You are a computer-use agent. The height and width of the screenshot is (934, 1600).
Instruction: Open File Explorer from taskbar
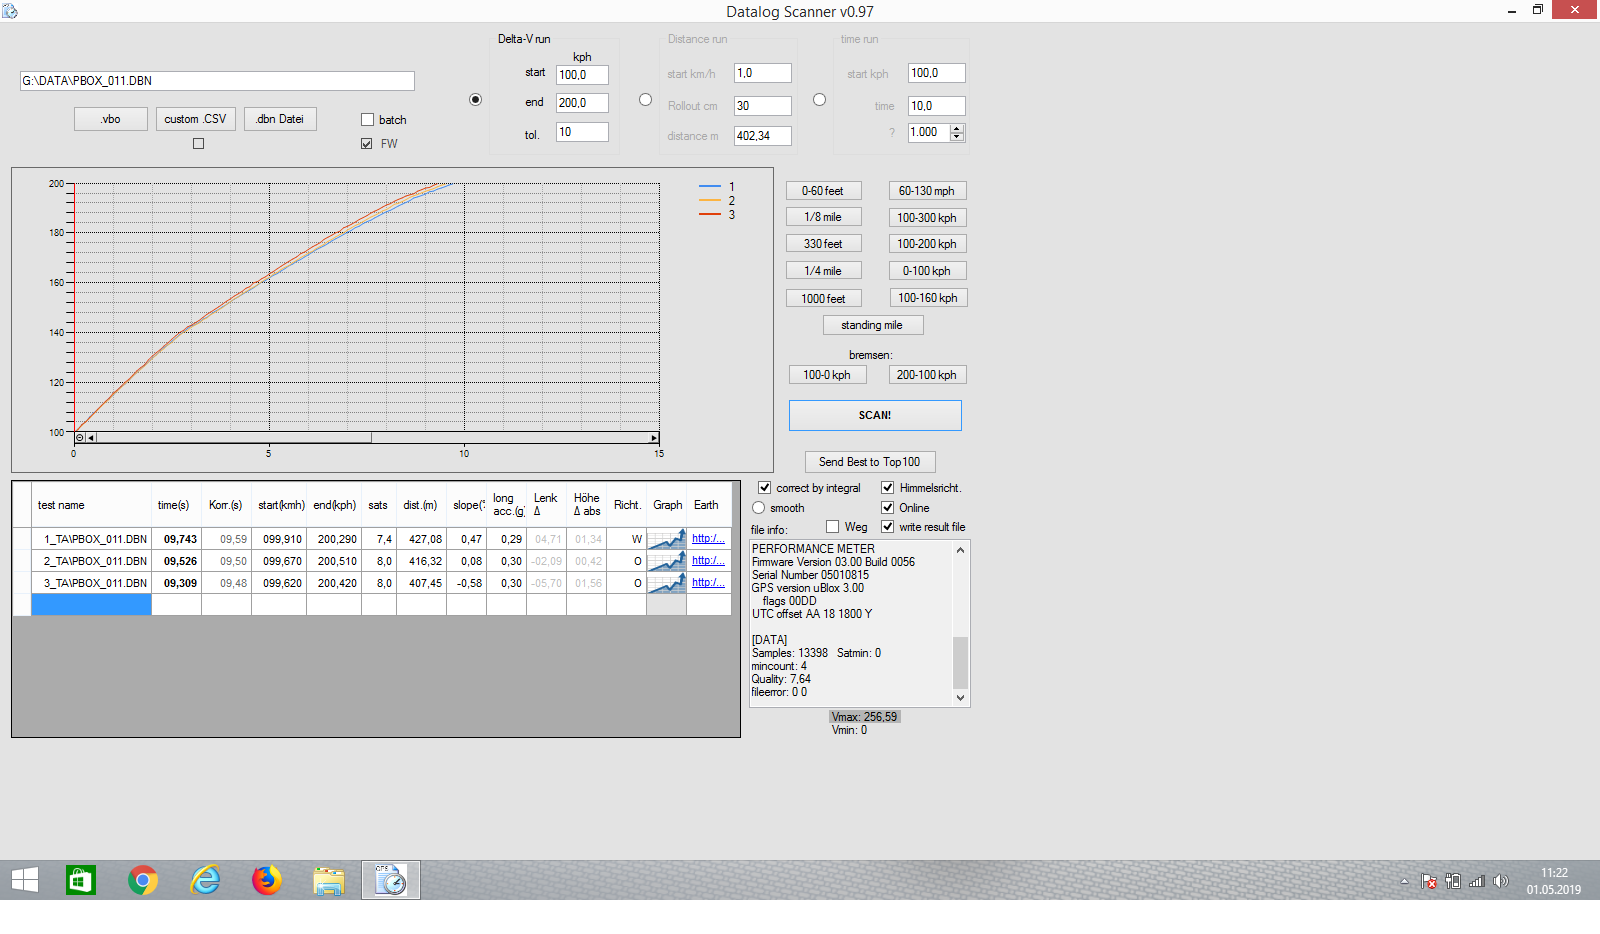click(x=328, y=880)
